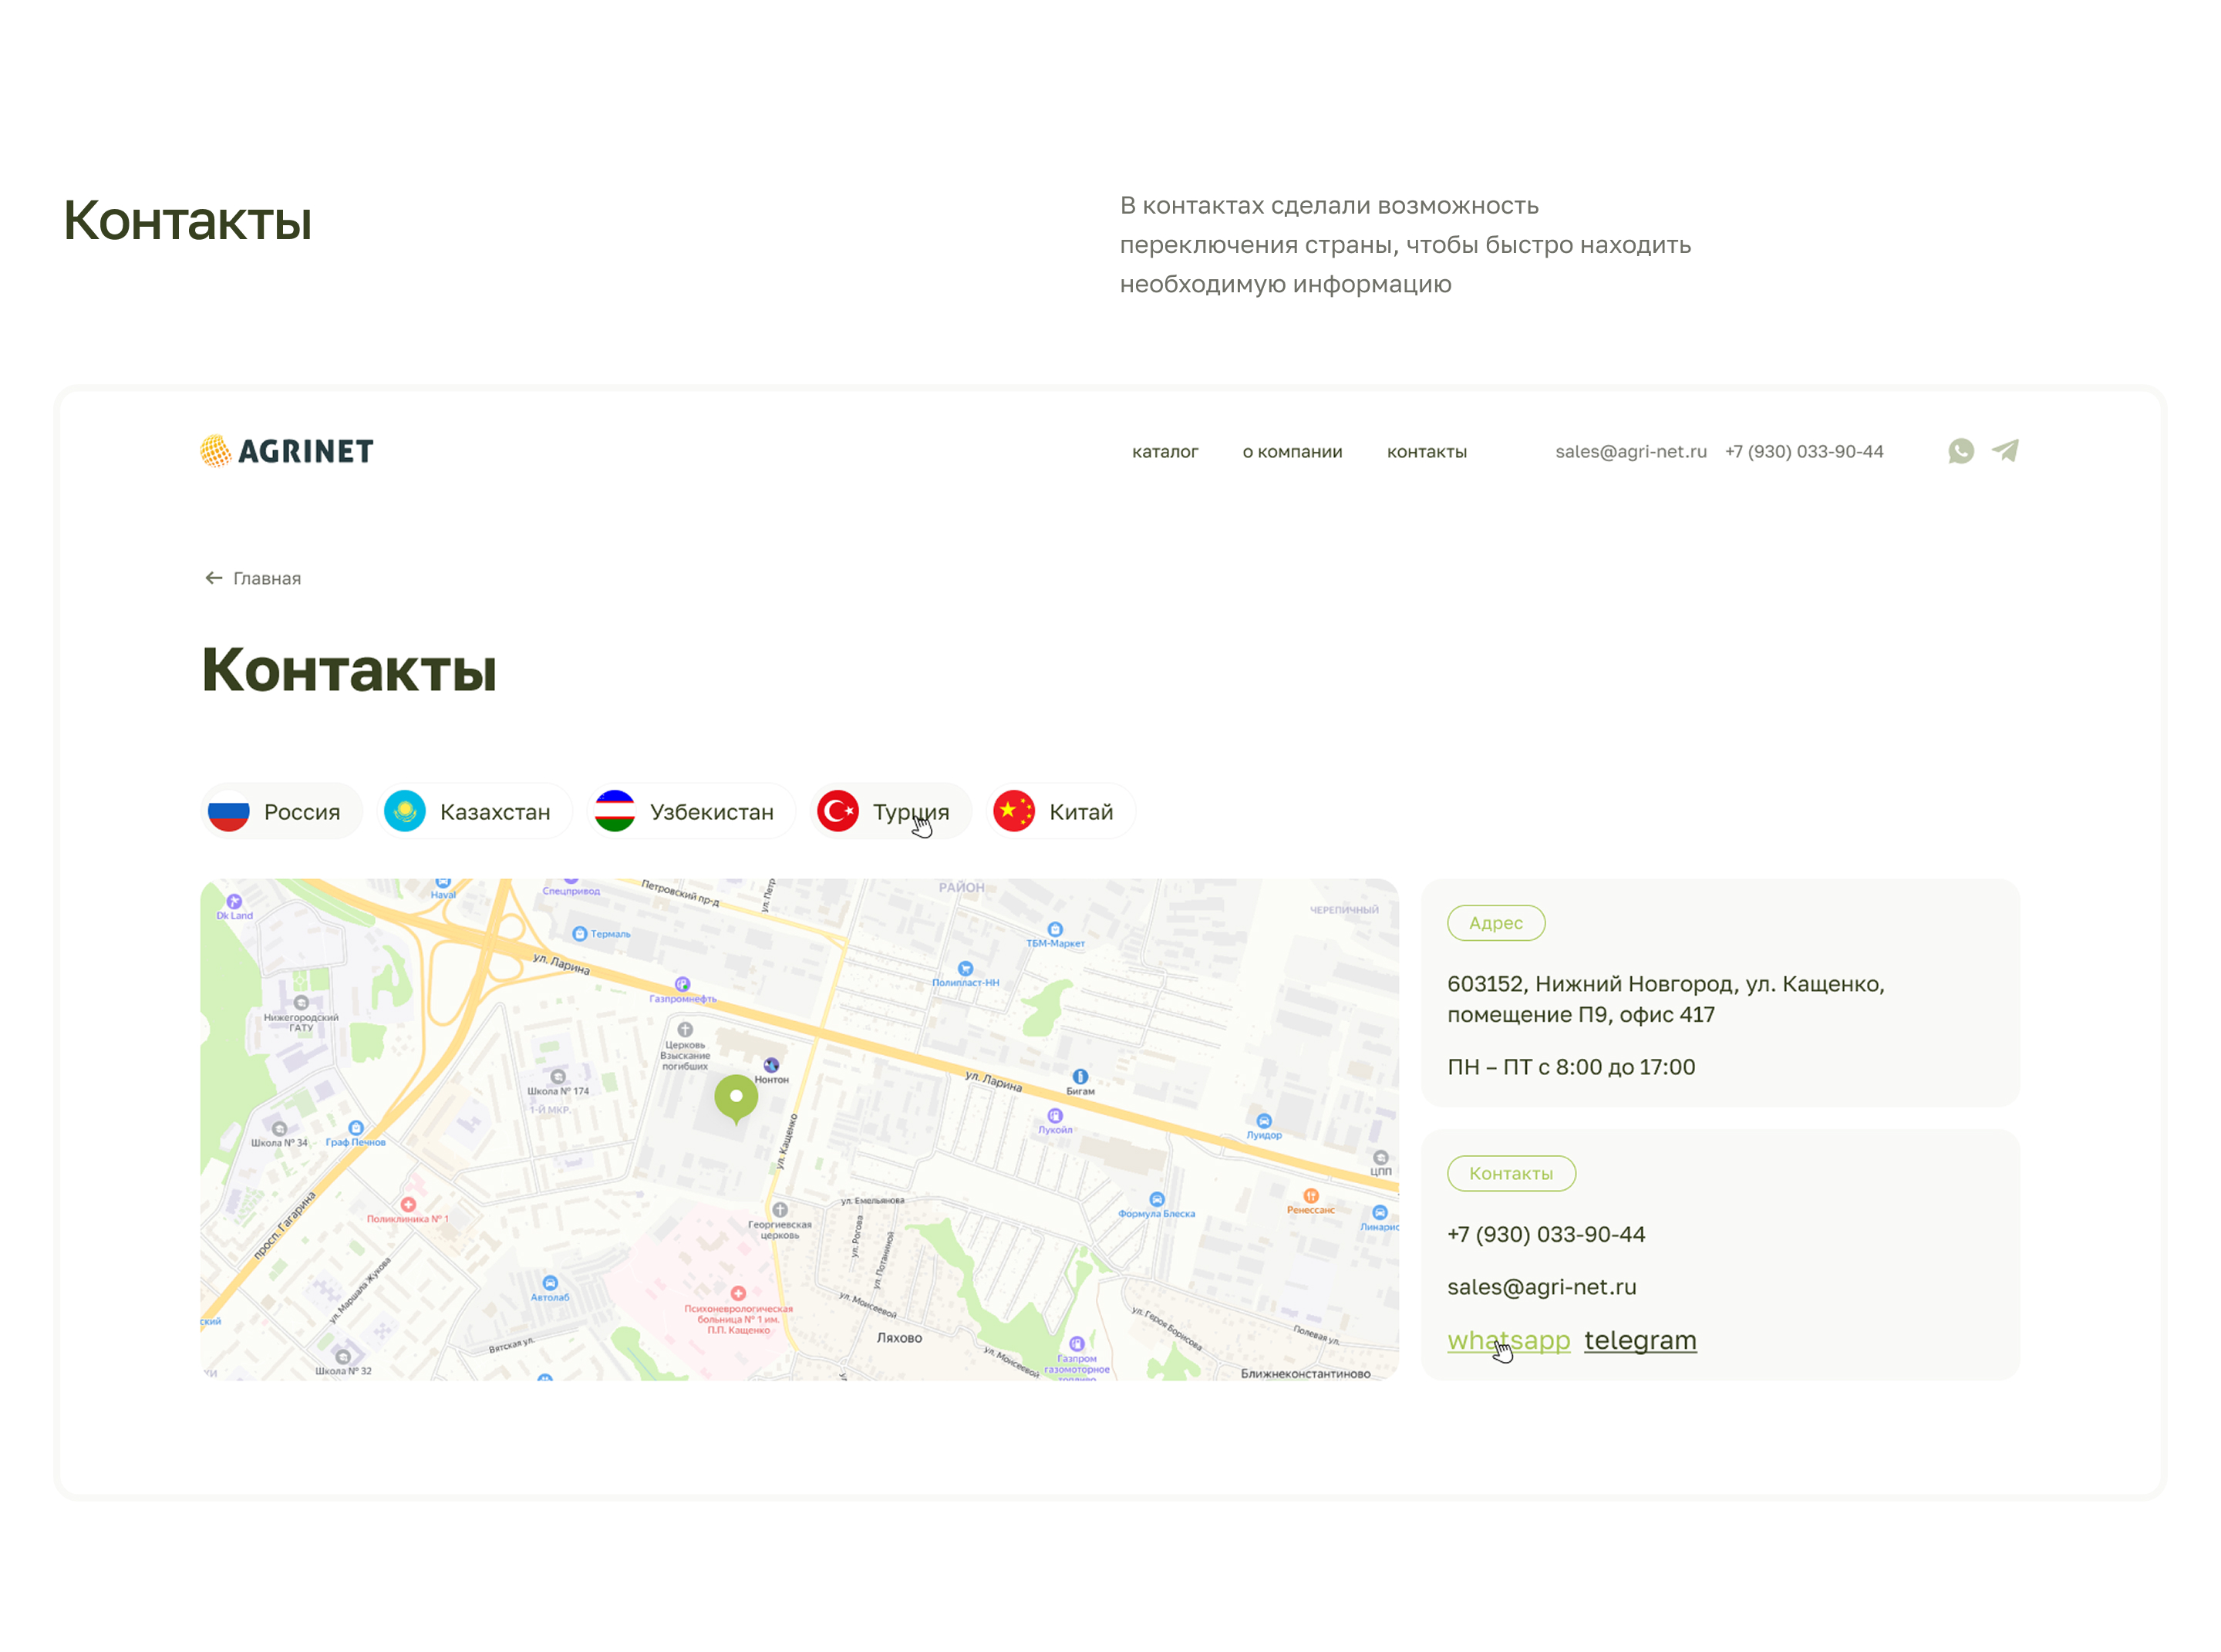
Task: Click the Ренессанс marker on map
Action: tap(1311, 1196)
